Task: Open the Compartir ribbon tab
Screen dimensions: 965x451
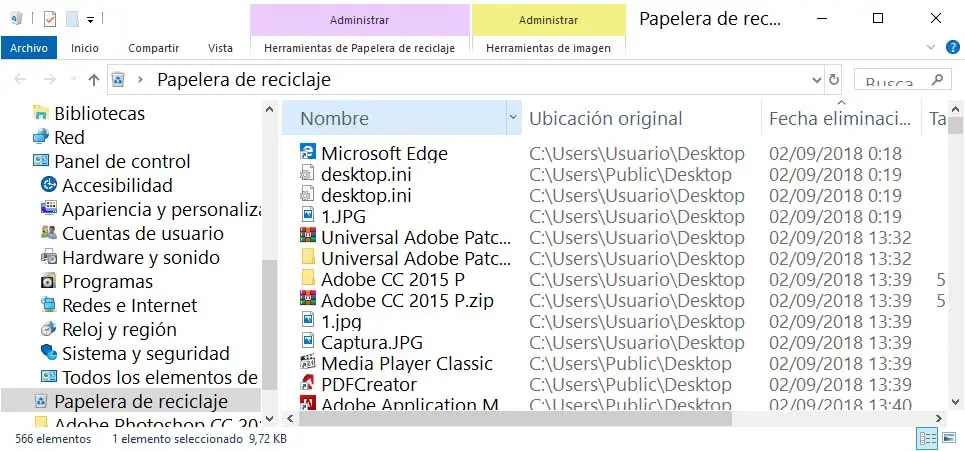Action: click(x=153, y=47)
